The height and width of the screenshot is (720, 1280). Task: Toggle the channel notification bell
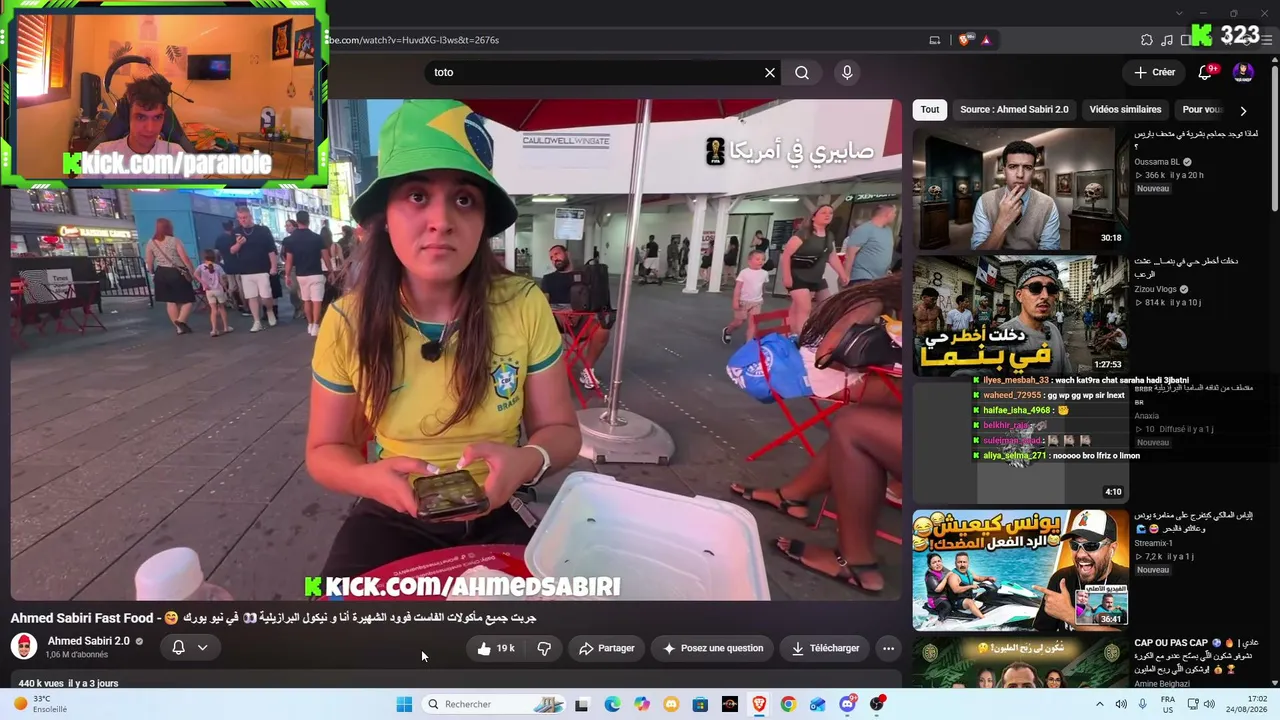(178, 647)
